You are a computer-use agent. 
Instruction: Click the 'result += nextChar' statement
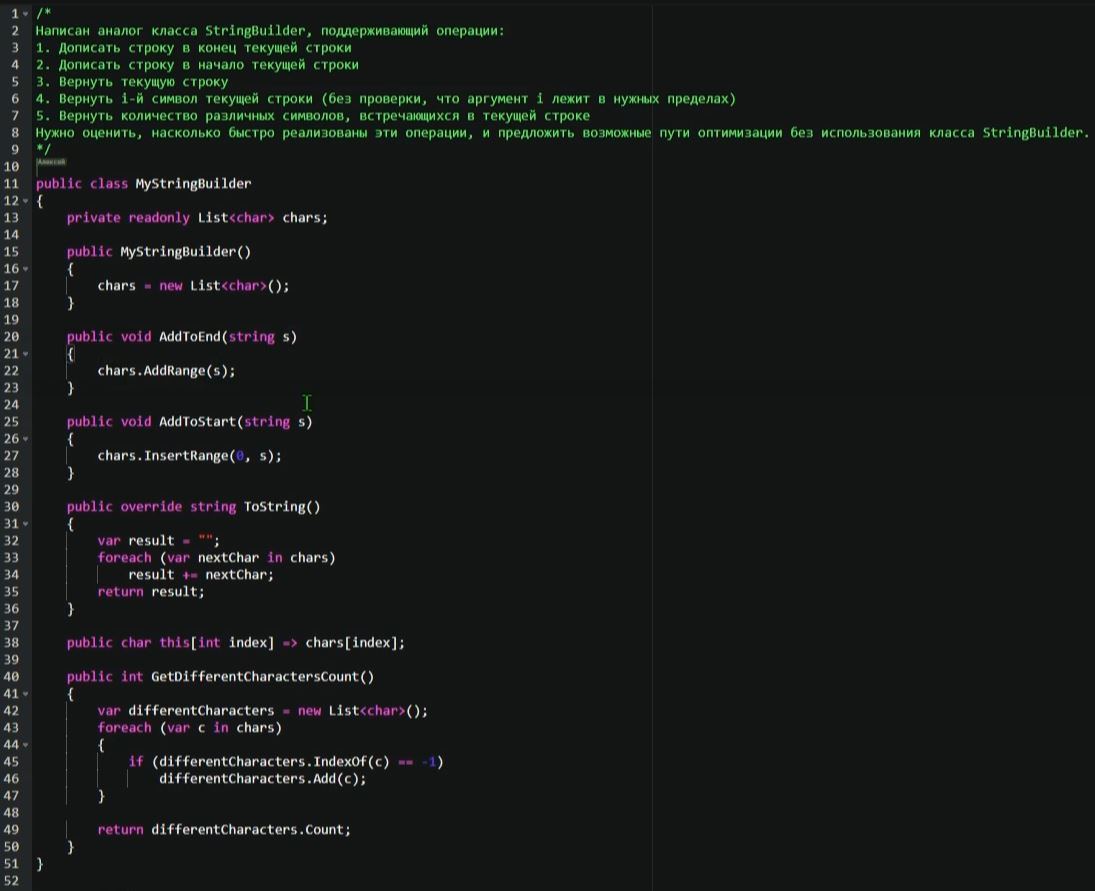click(200, 575)
